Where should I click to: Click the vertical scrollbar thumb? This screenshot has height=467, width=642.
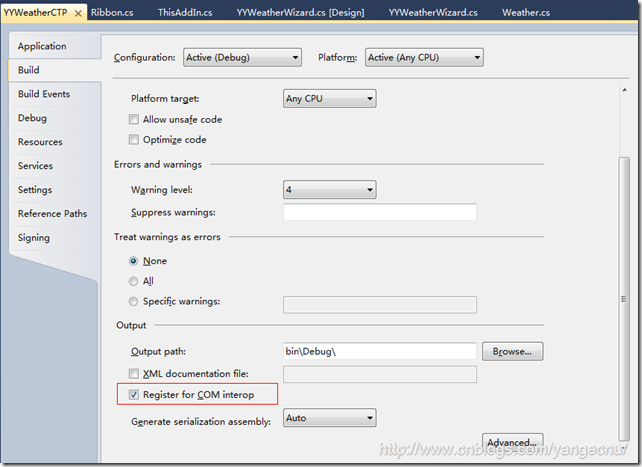click(x=624, y=299)
